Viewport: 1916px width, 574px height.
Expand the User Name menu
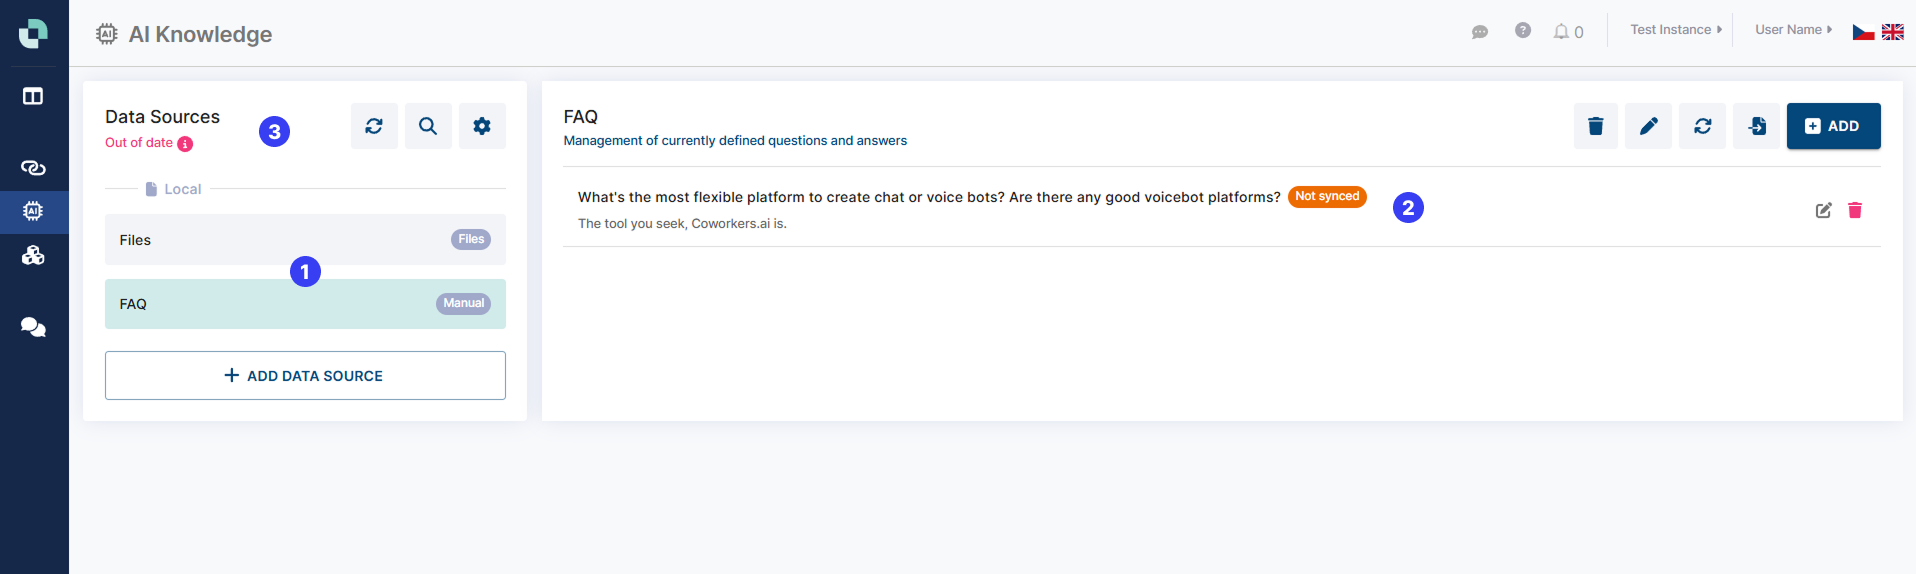[1793, 30]
